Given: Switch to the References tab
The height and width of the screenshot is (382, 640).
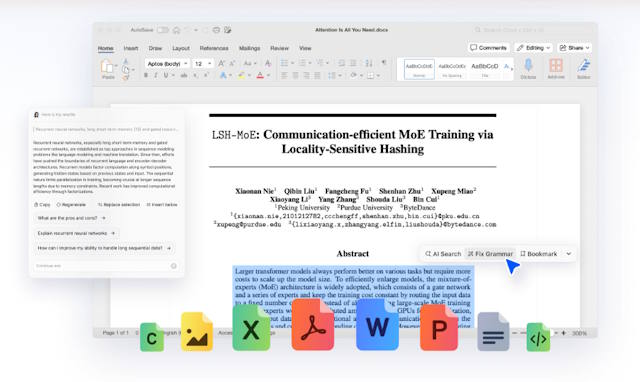Looking at the screenshot, I should [214, 48].
